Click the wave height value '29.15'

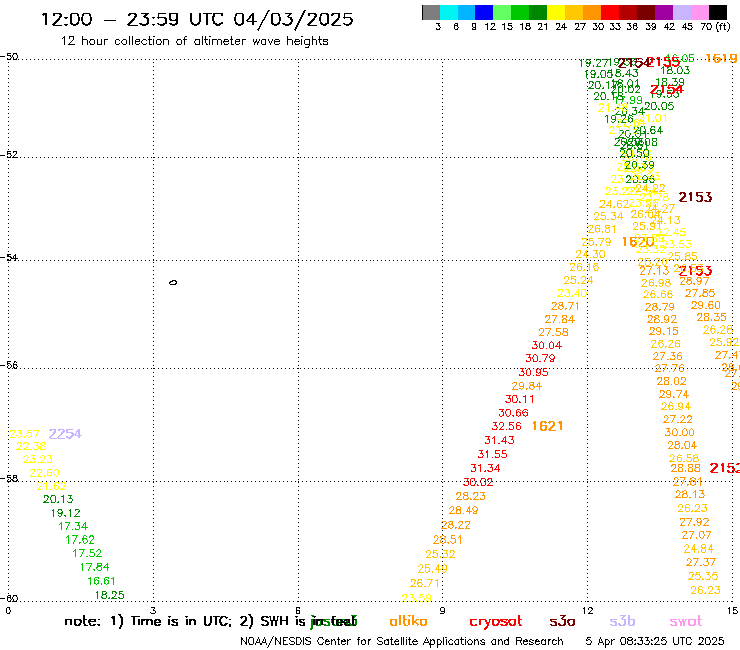pyautogui.click(x=664, y=331)
